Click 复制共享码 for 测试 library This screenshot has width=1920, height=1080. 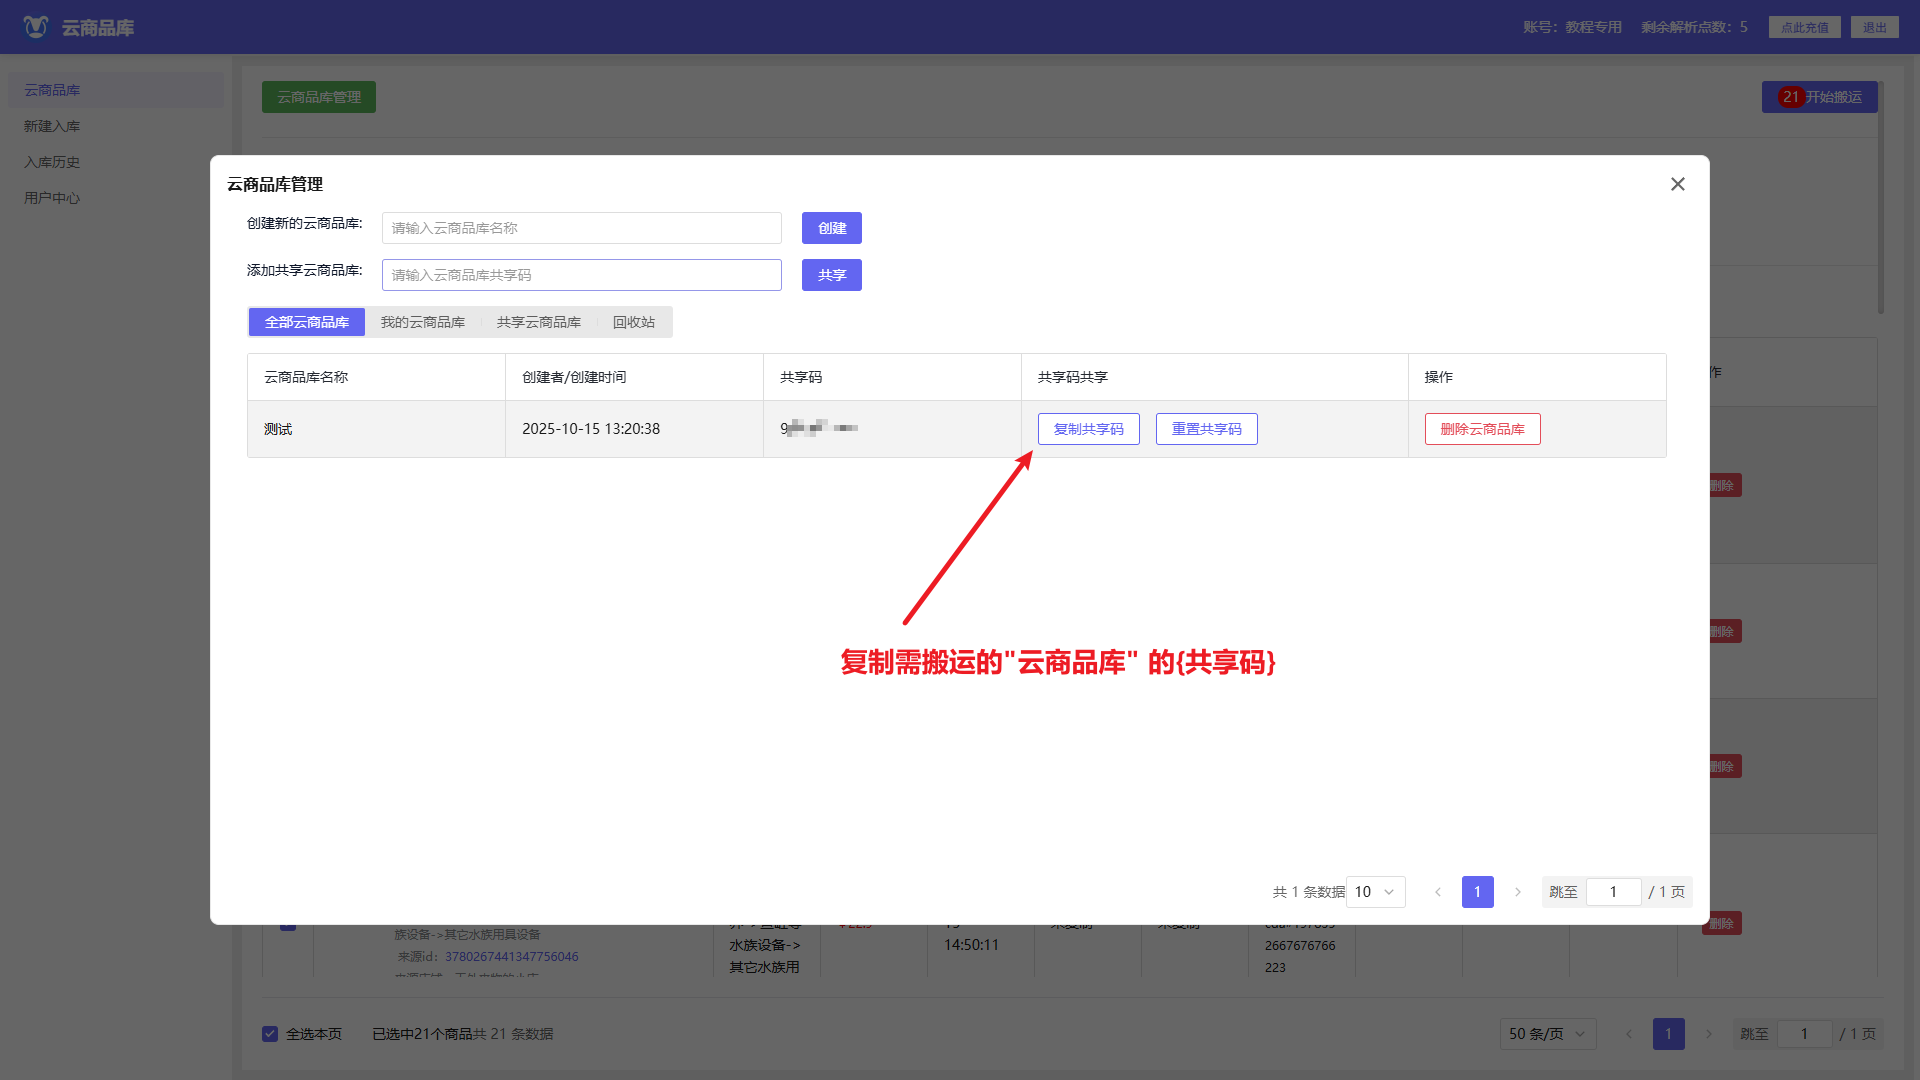(x=1089, y=429)
